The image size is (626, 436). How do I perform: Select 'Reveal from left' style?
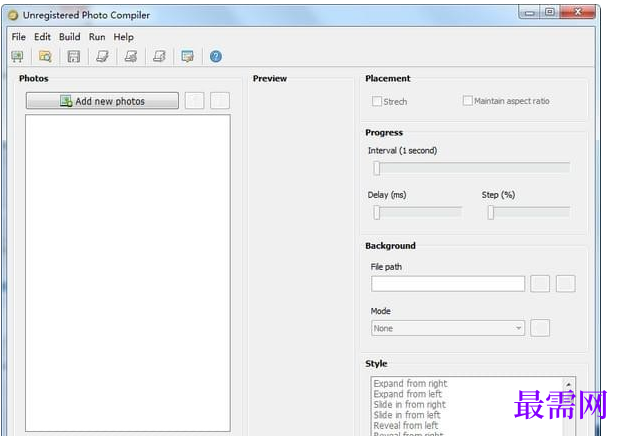pos(406,425)
